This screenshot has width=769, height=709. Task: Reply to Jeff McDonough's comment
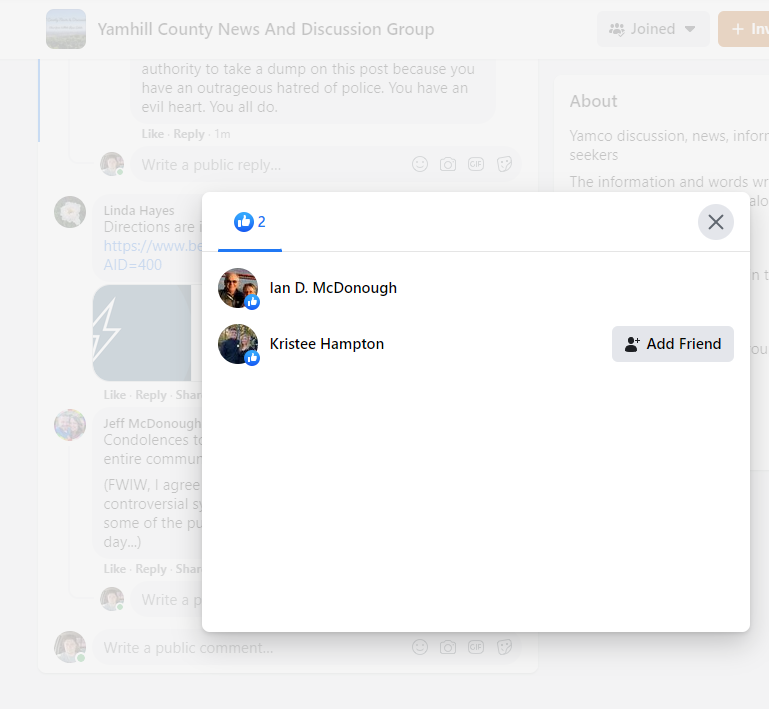click(x=151, y=569)
